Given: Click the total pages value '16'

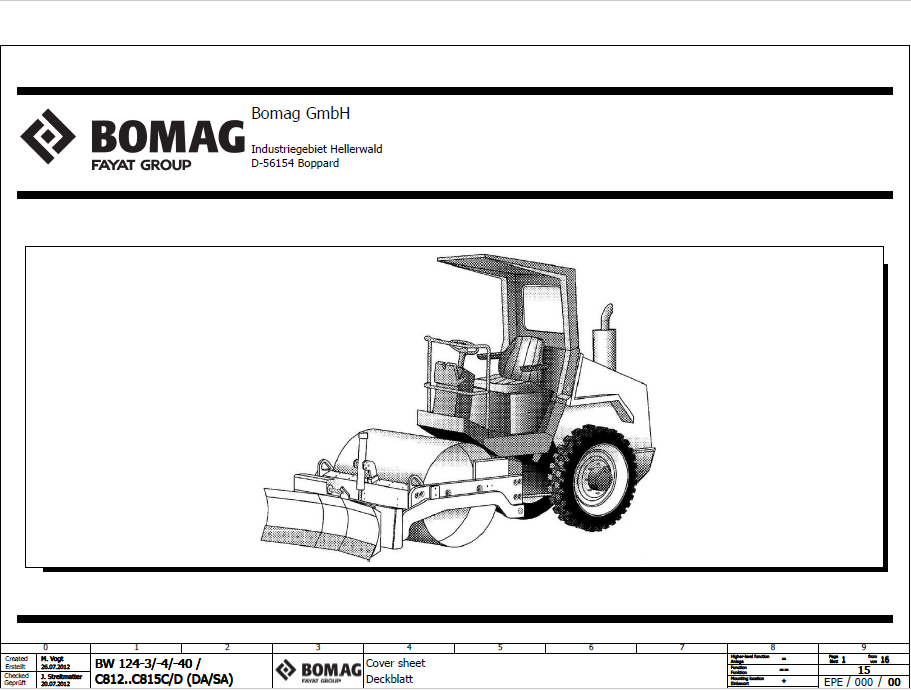Looking at the screenshot, I should [x=885, y=660].
